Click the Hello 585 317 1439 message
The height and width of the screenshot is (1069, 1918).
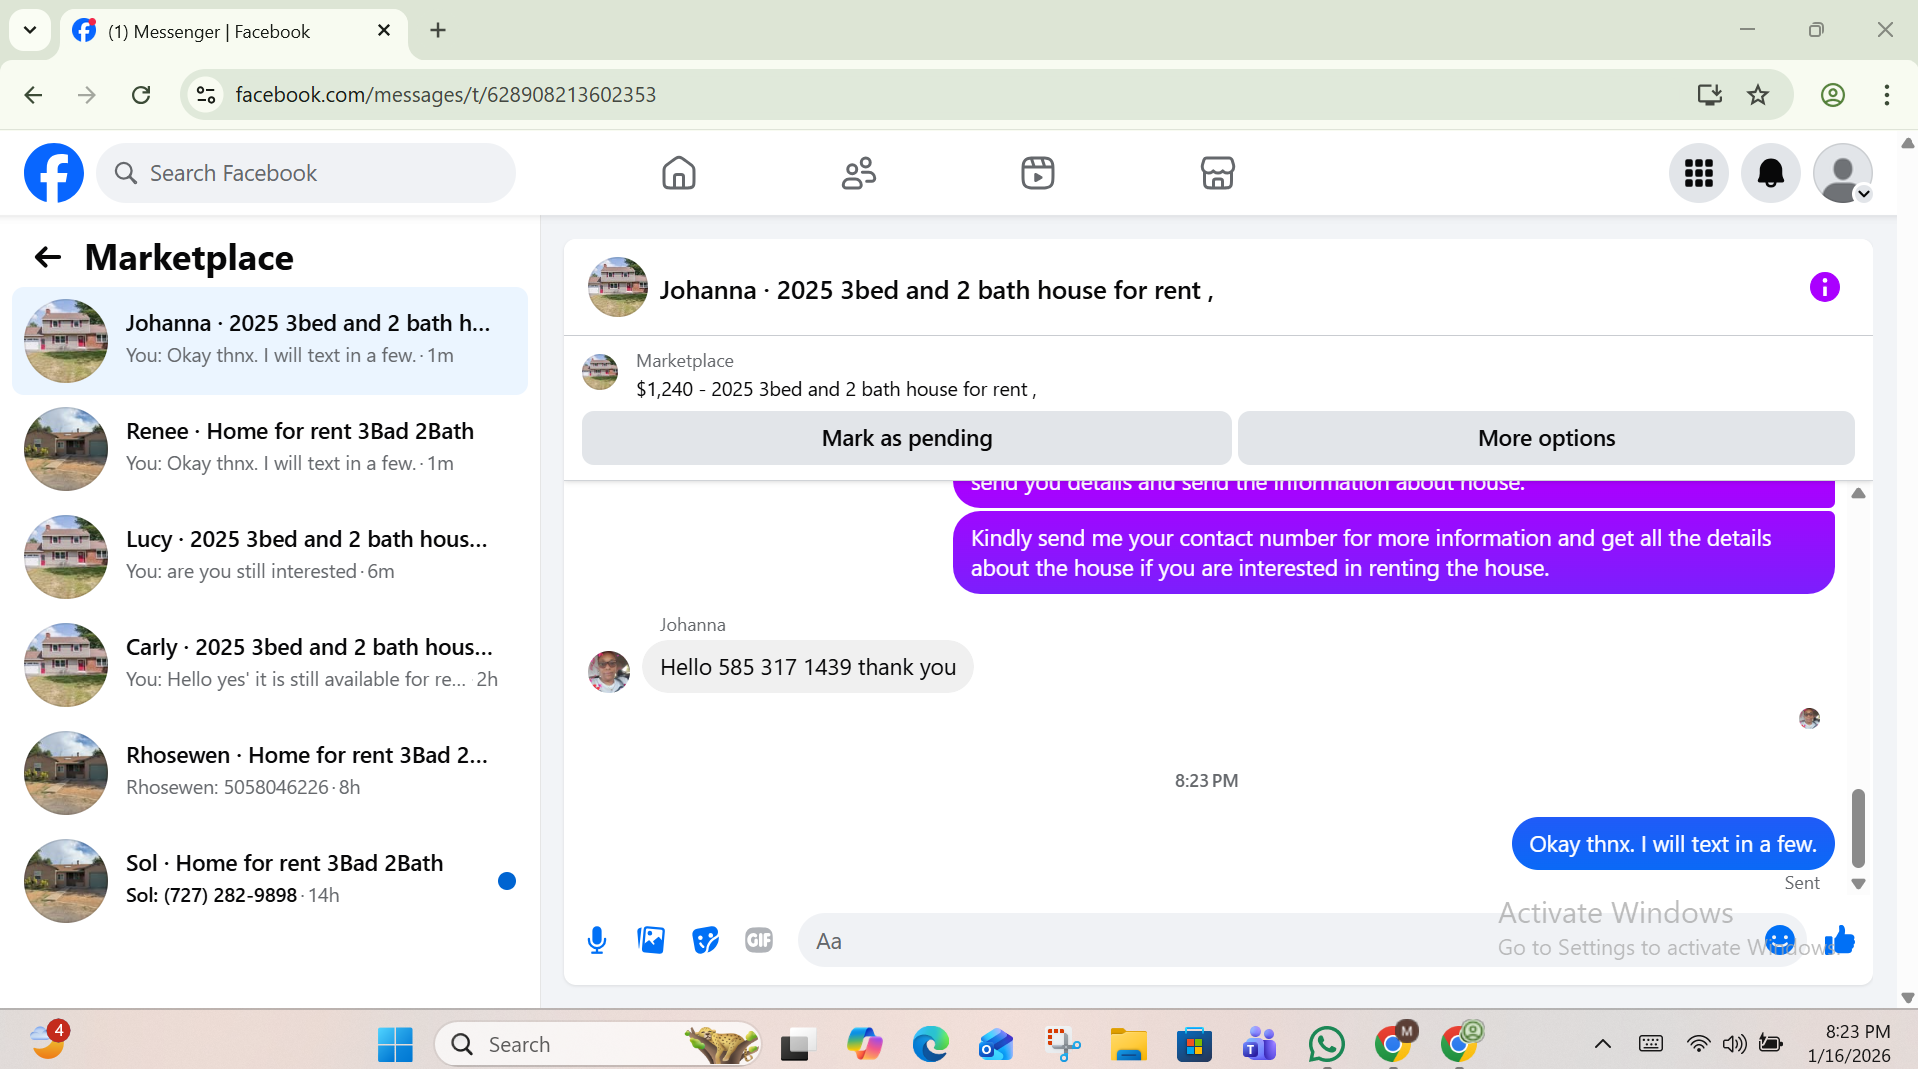tap(807, 667)
